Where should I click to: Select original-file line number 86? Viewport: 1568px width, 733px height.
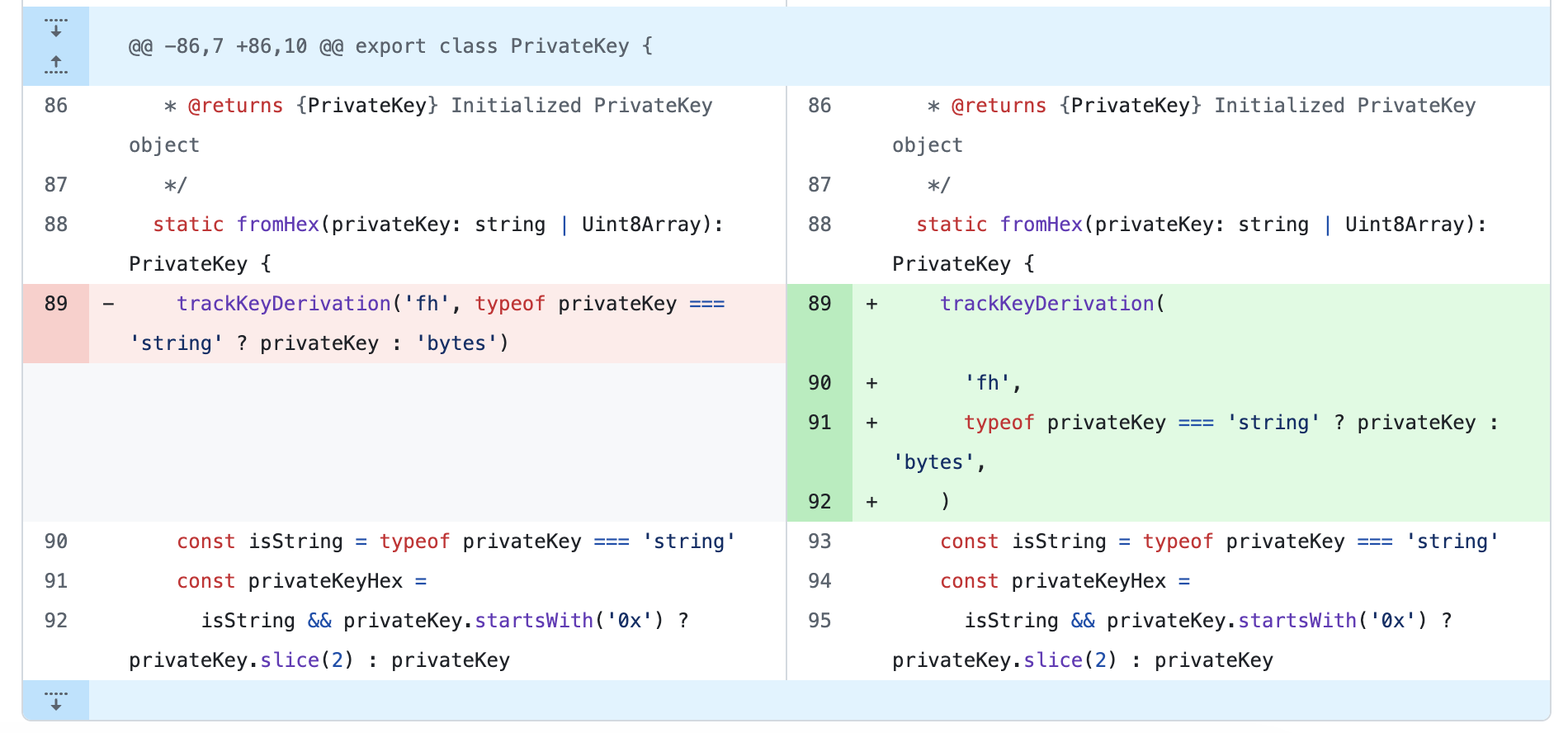click(x=55, y=105)
